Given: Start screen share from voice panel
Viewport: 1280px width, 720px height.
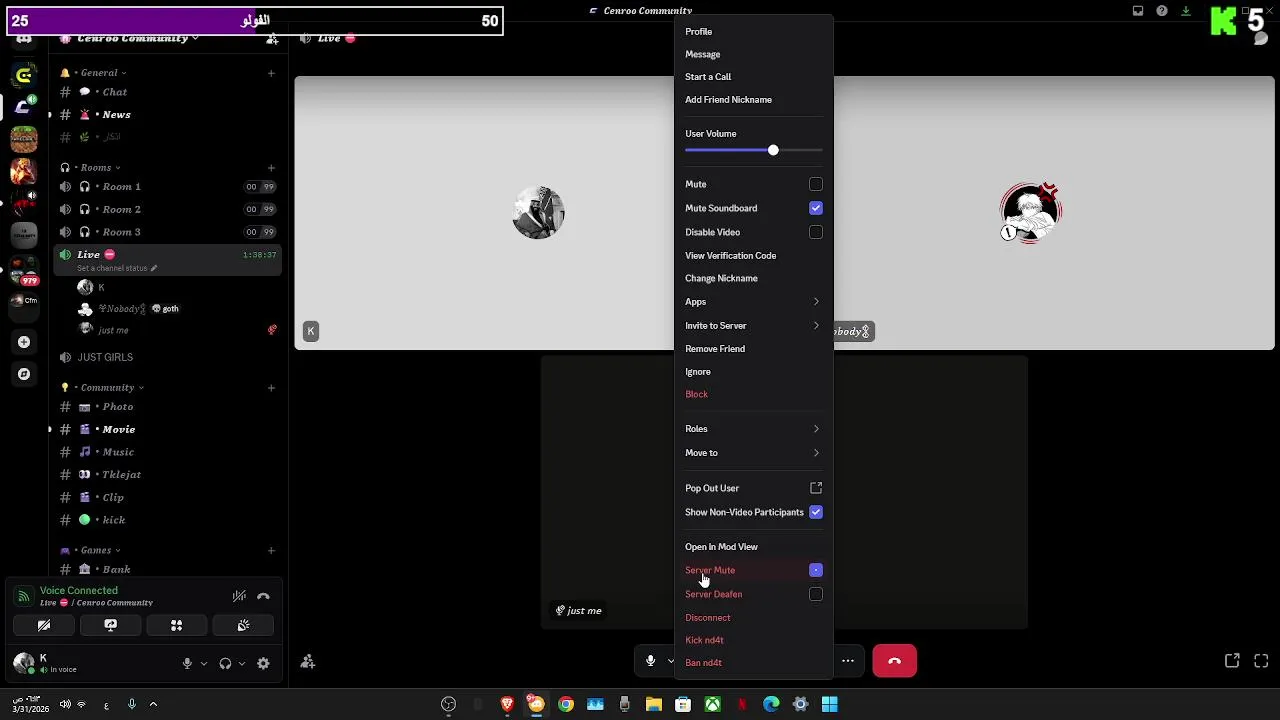Looking at the screenshot, I should pyautogui.click(x=110, y=625).
